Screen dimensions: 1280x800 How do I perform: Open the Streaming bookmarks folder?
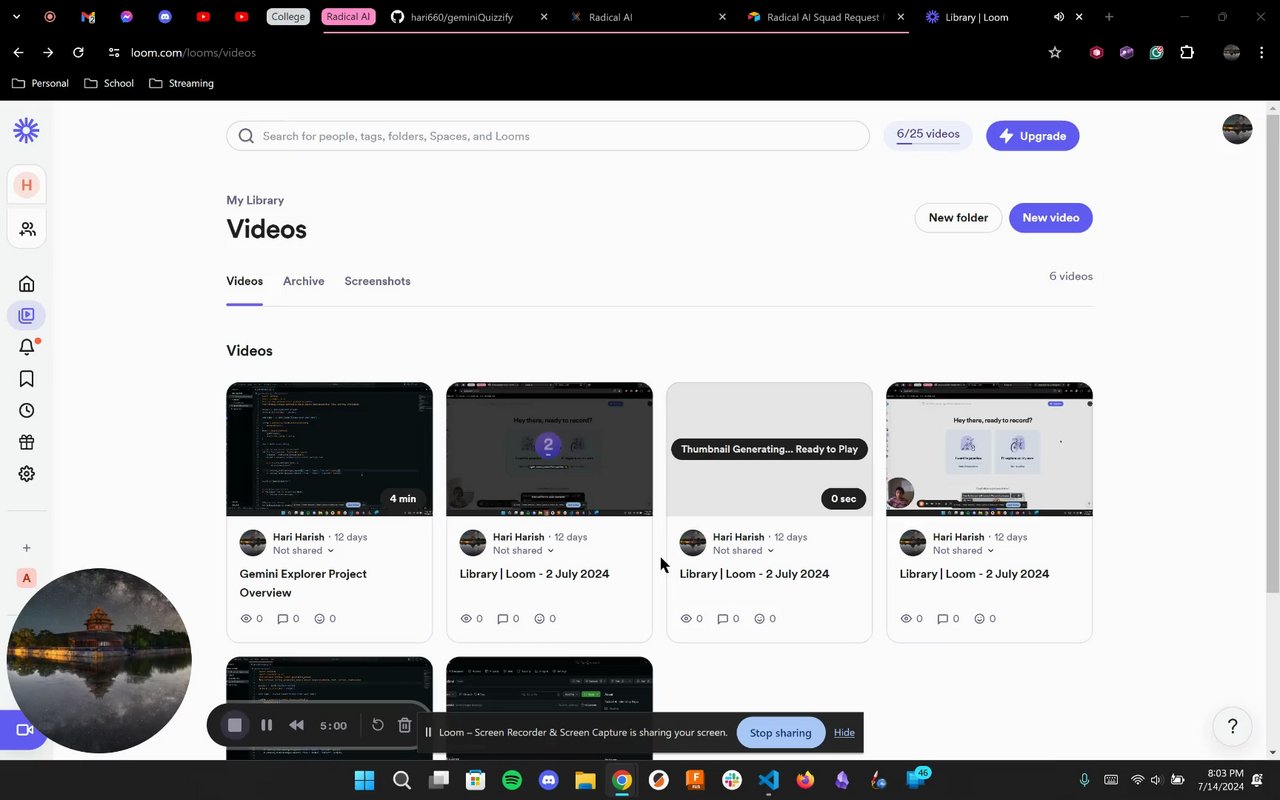[181, 83]
